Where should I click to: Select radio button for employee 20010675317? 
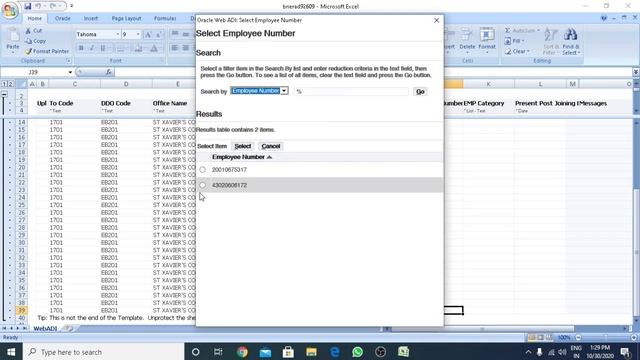(203, 169)
